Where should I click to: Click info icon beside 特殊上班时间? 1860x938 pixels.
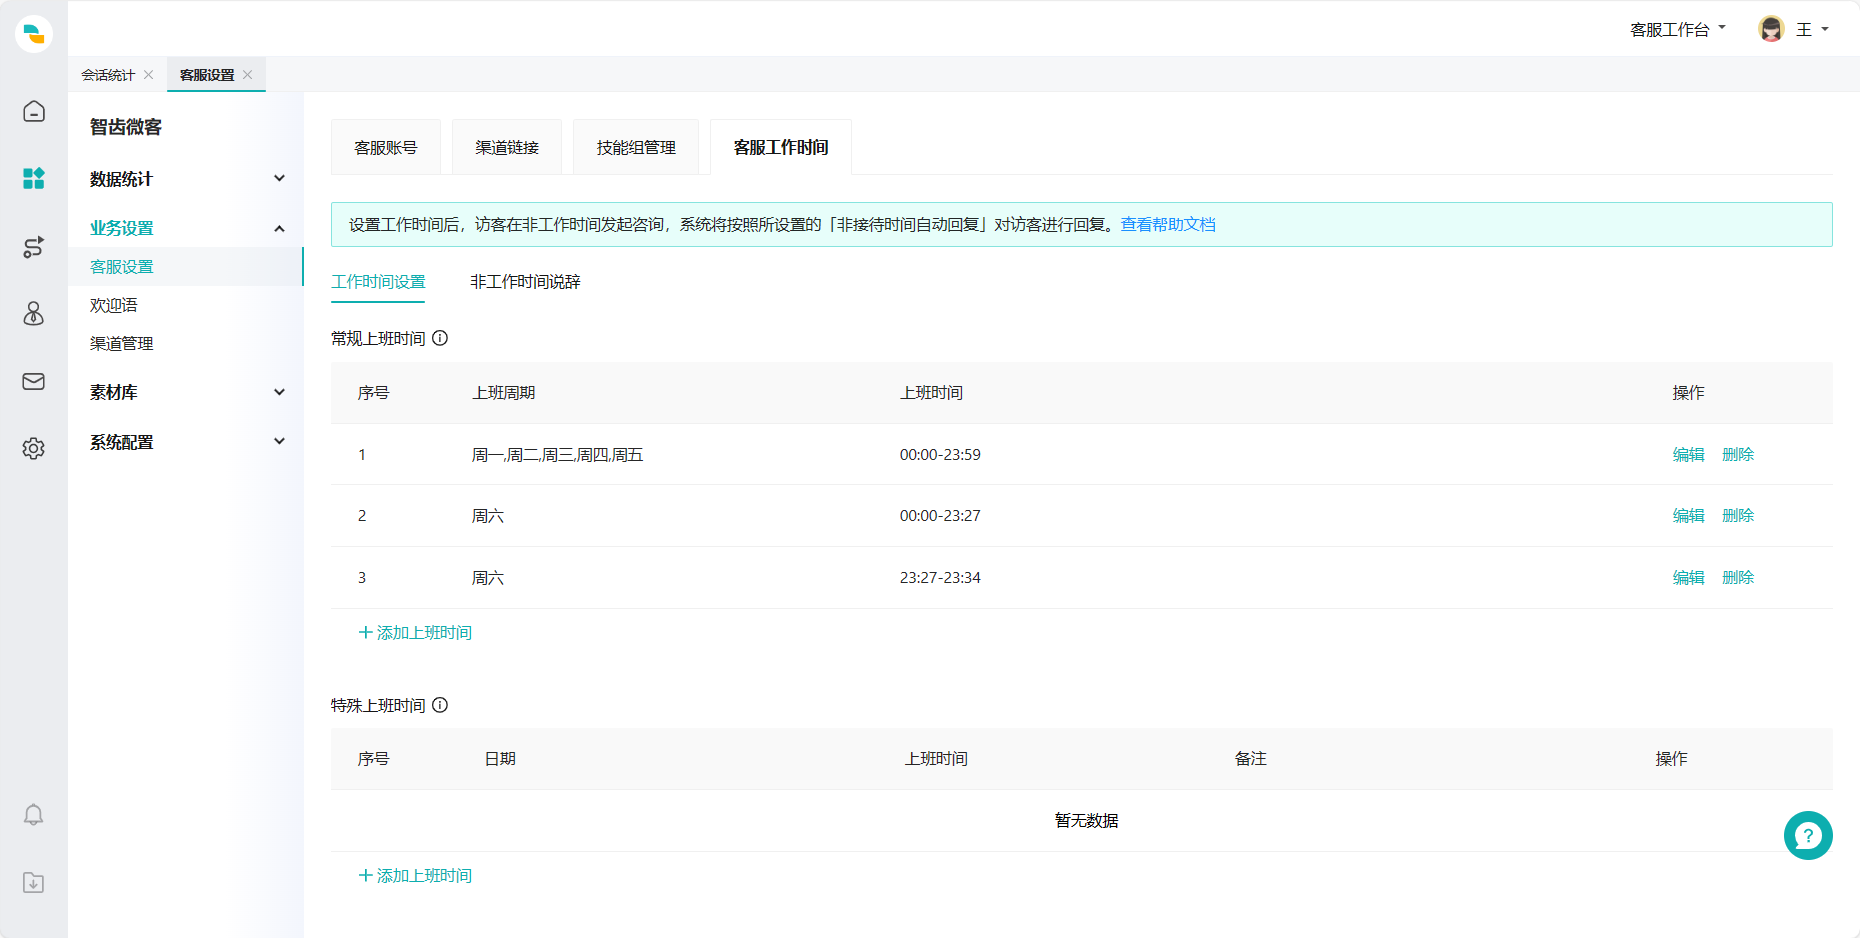(440, 705)
